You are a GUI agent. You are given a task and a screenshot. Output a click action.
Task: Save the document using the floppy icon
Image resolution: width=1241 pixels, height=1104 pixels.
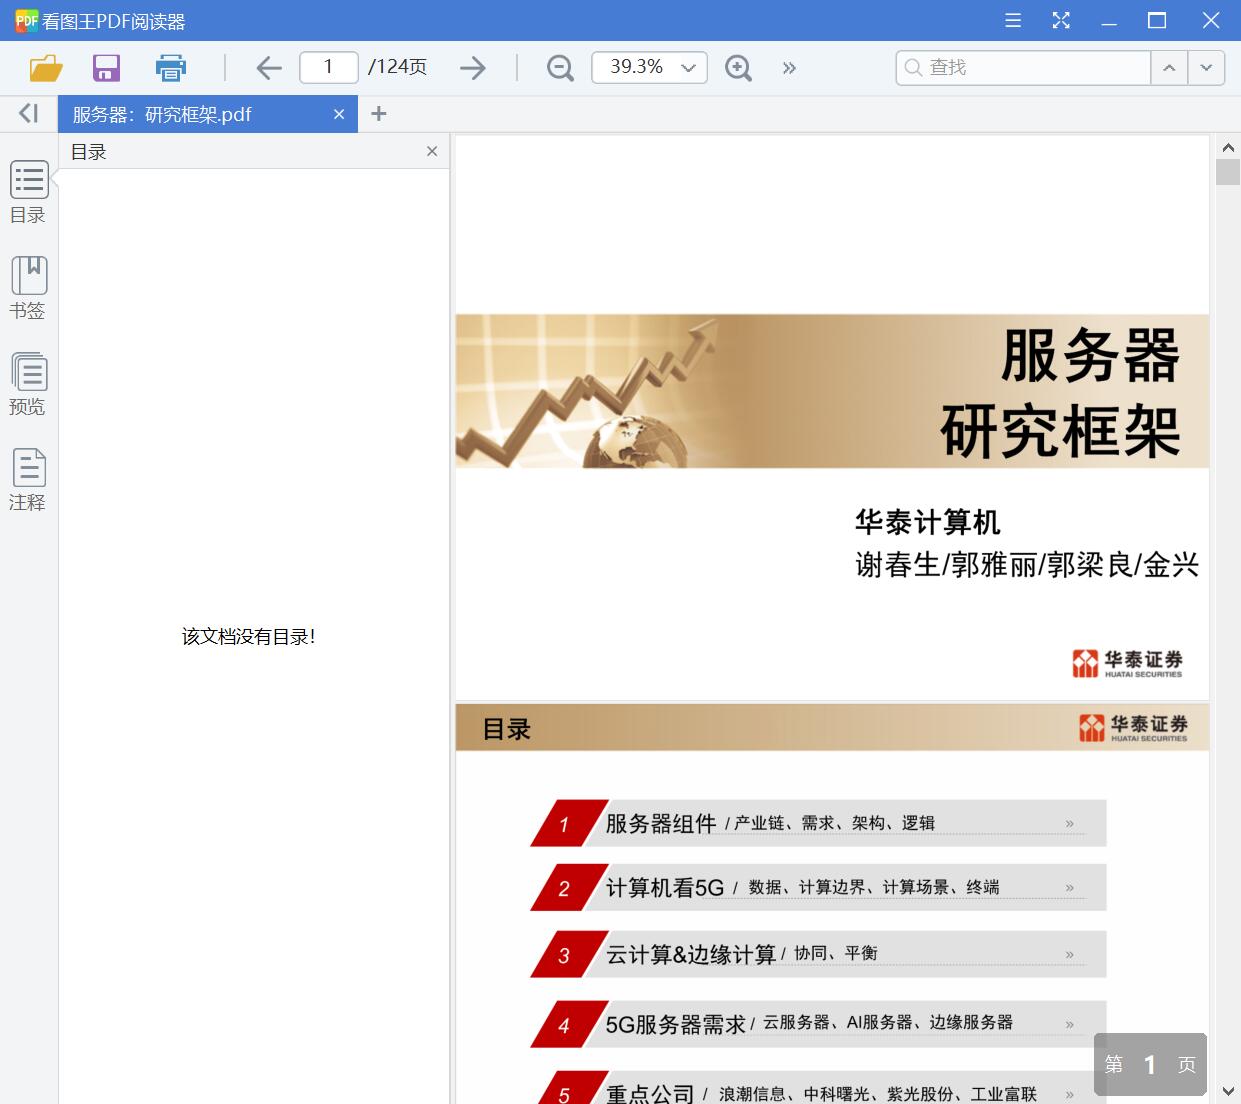pyautogui.click(x=106, y=68)
